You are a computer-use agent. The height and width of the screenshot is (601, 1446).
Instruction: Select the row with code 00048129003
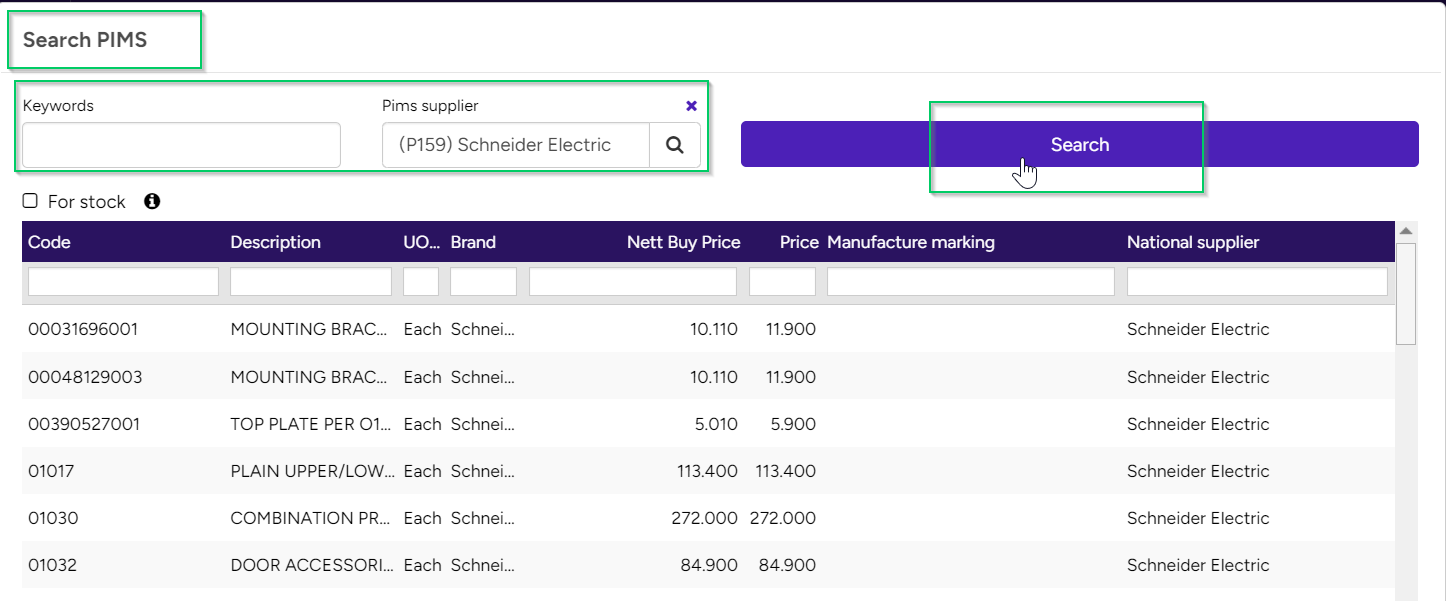point(708,377)
